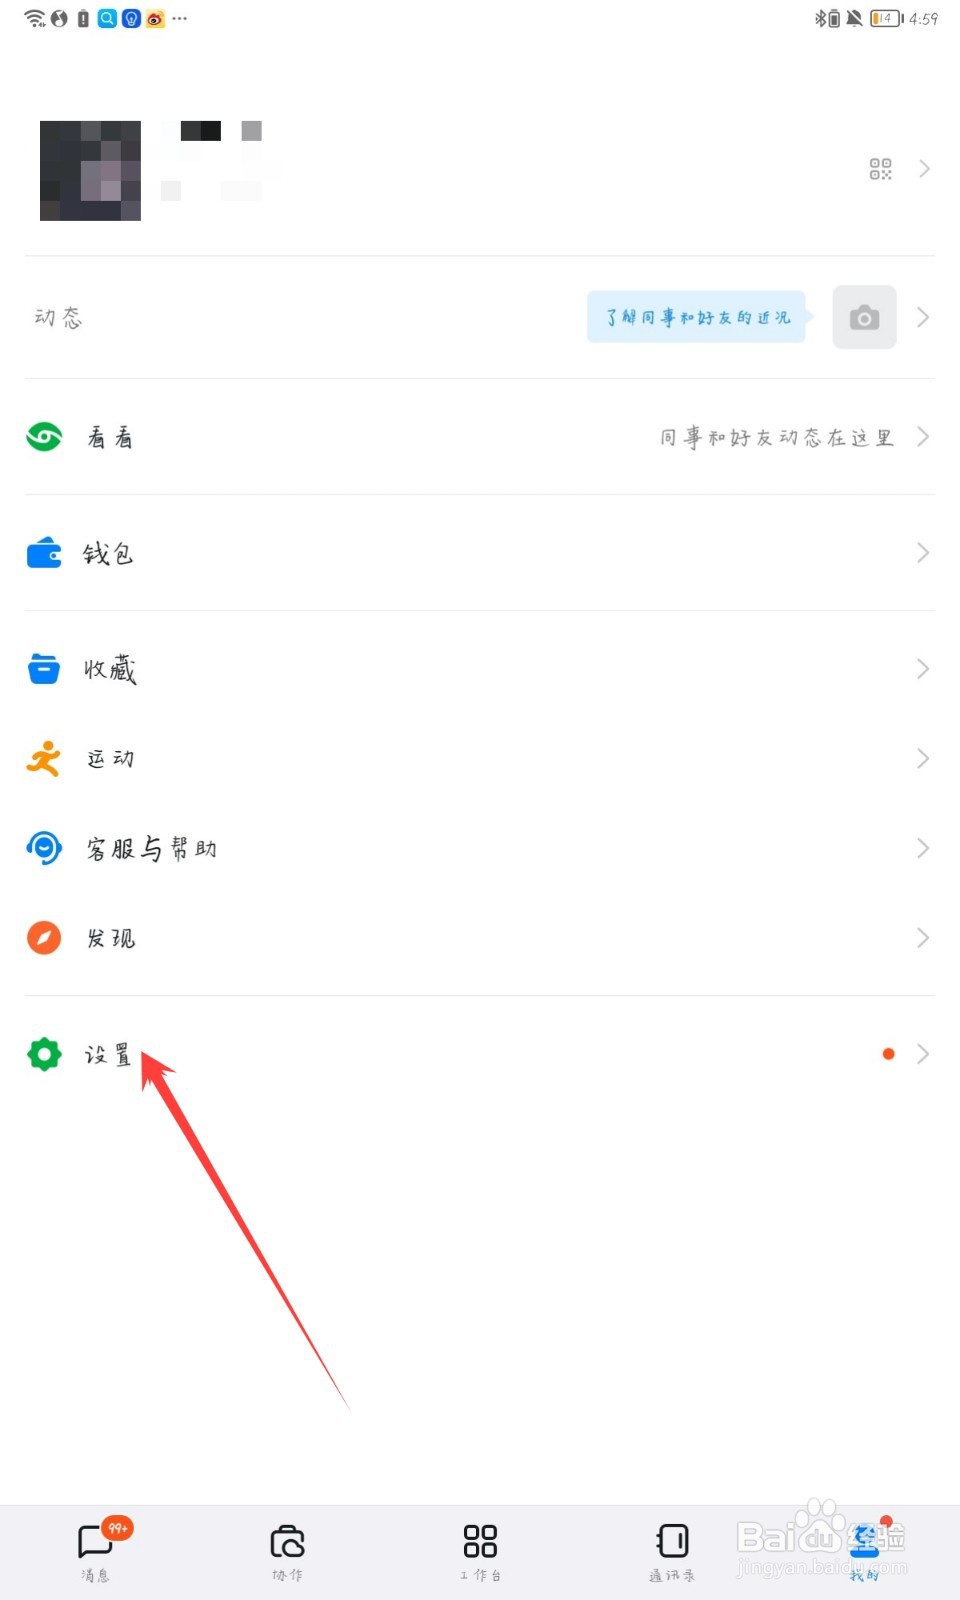Open the green gear 设置 icon
Viewport: 960px width, 1600px height.
44,1054
